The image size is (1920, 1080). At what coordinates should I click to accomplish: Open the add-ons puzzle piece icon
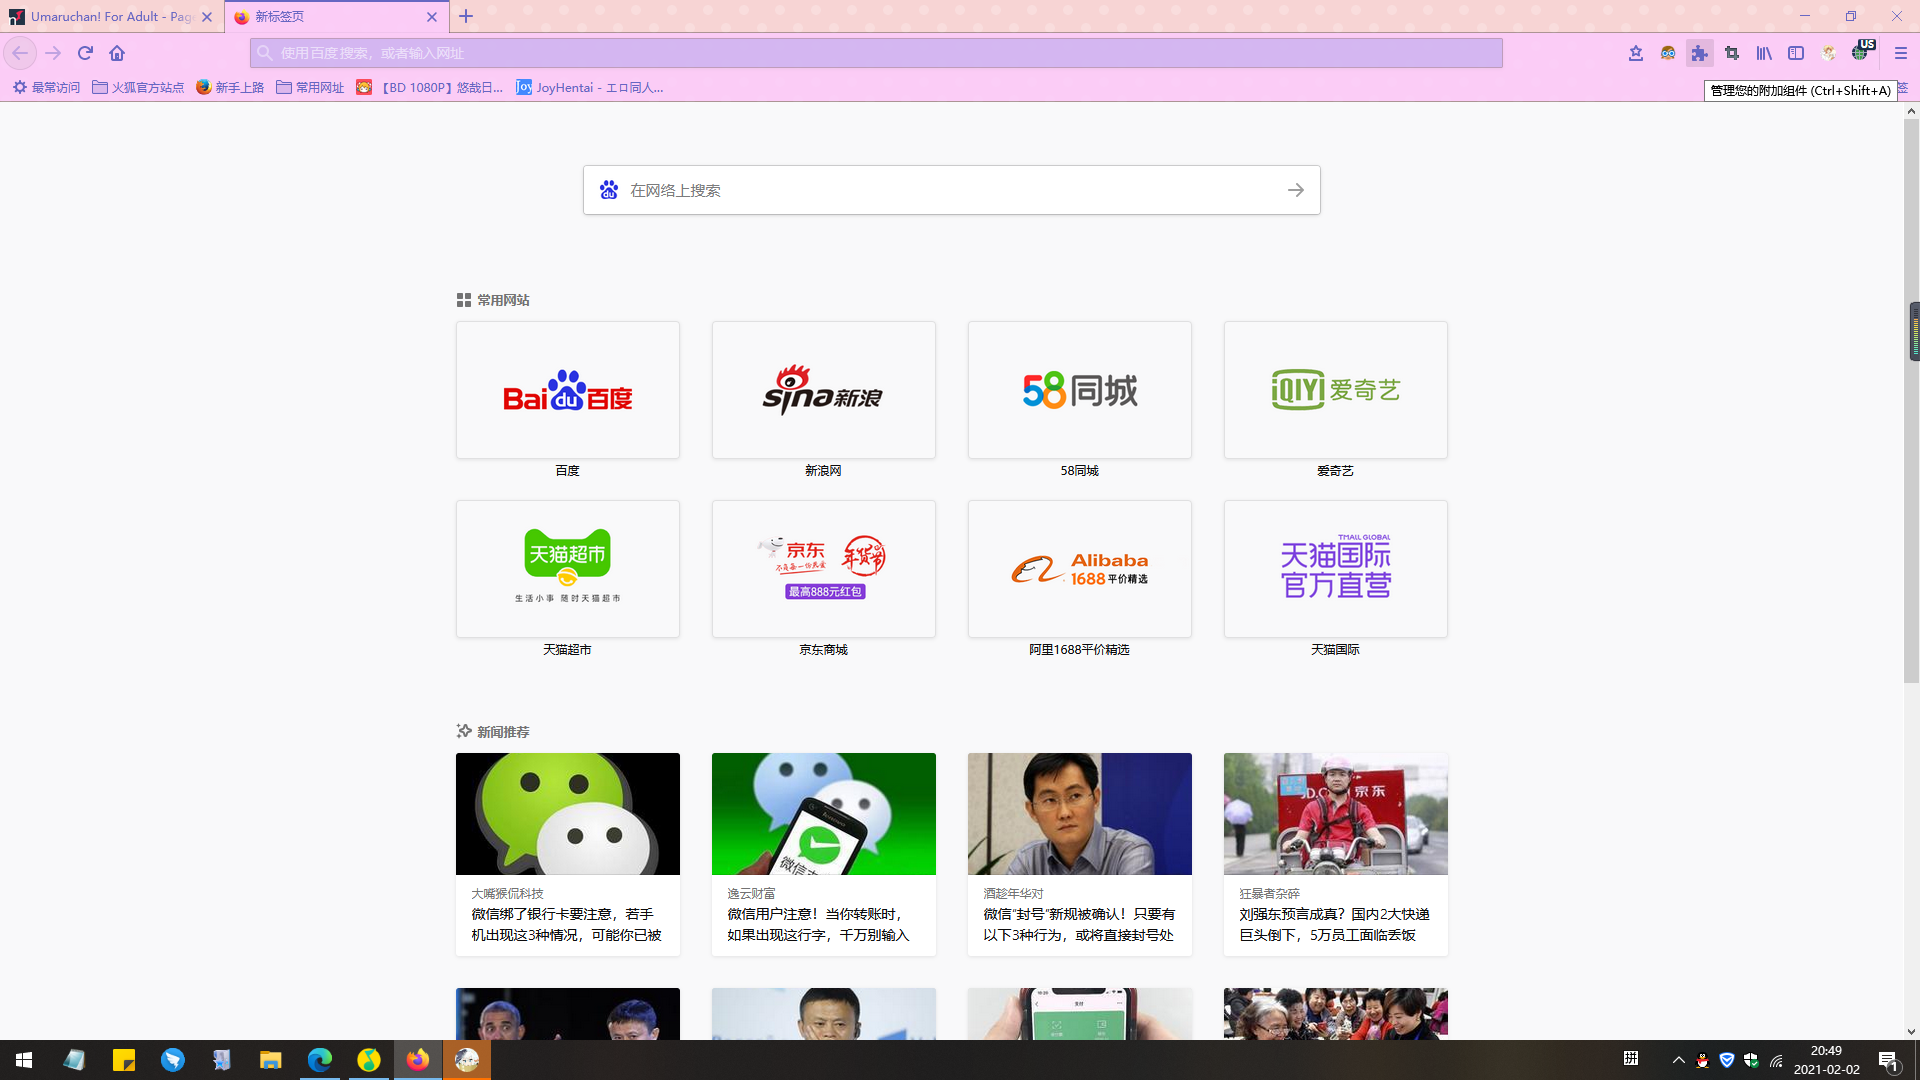(1700, 53)
